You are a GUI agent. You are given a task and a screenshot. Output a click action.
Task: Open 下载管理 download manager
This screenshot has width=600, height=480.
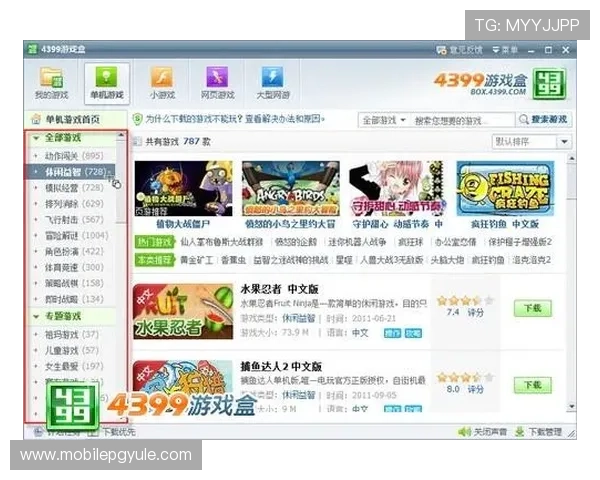click(x=539, y=432)
